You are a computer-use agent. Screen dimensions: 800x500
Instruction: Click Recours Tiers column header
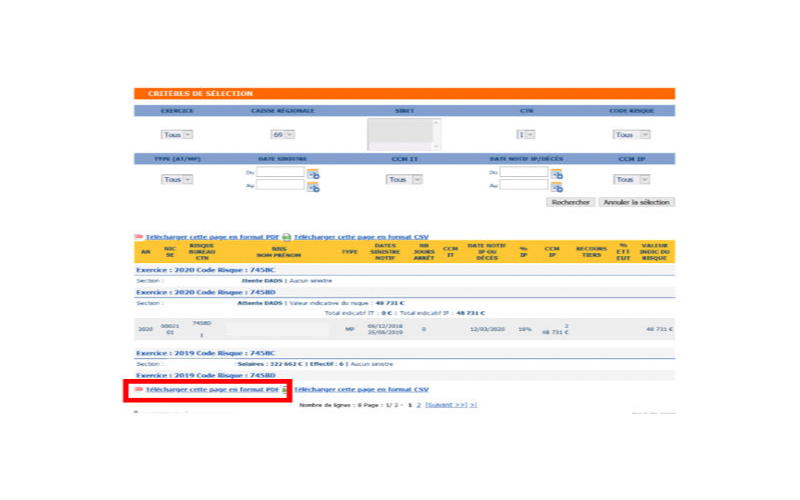pos(591,252)
